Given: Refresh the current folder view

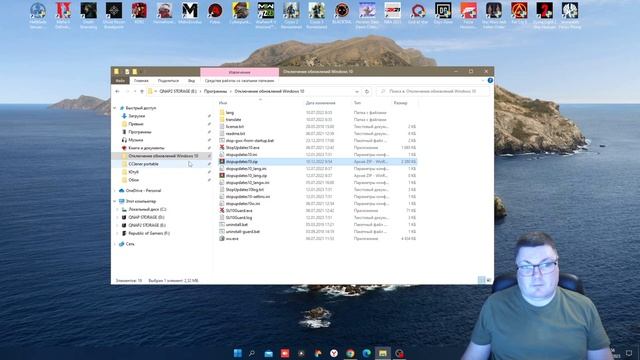Looking at the screenshot, I should tap(367, 91).
